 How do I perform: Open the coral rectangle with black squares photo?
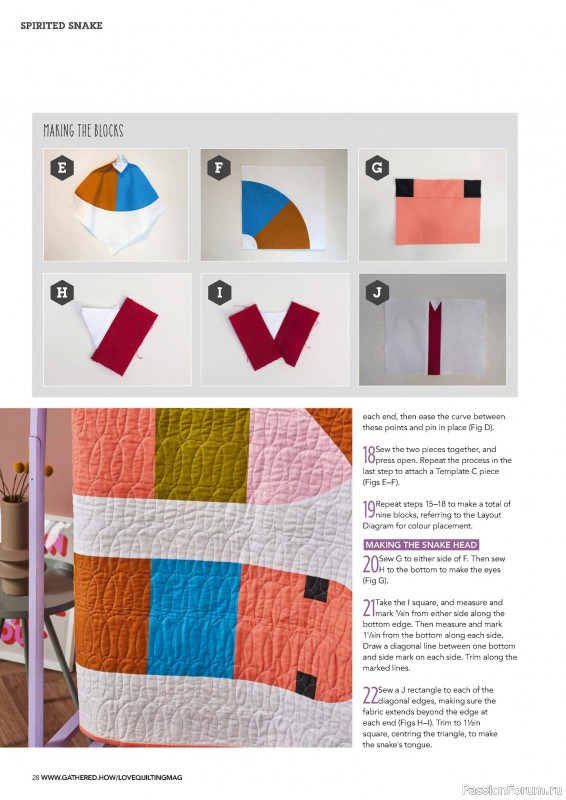[x=433, y=205]
